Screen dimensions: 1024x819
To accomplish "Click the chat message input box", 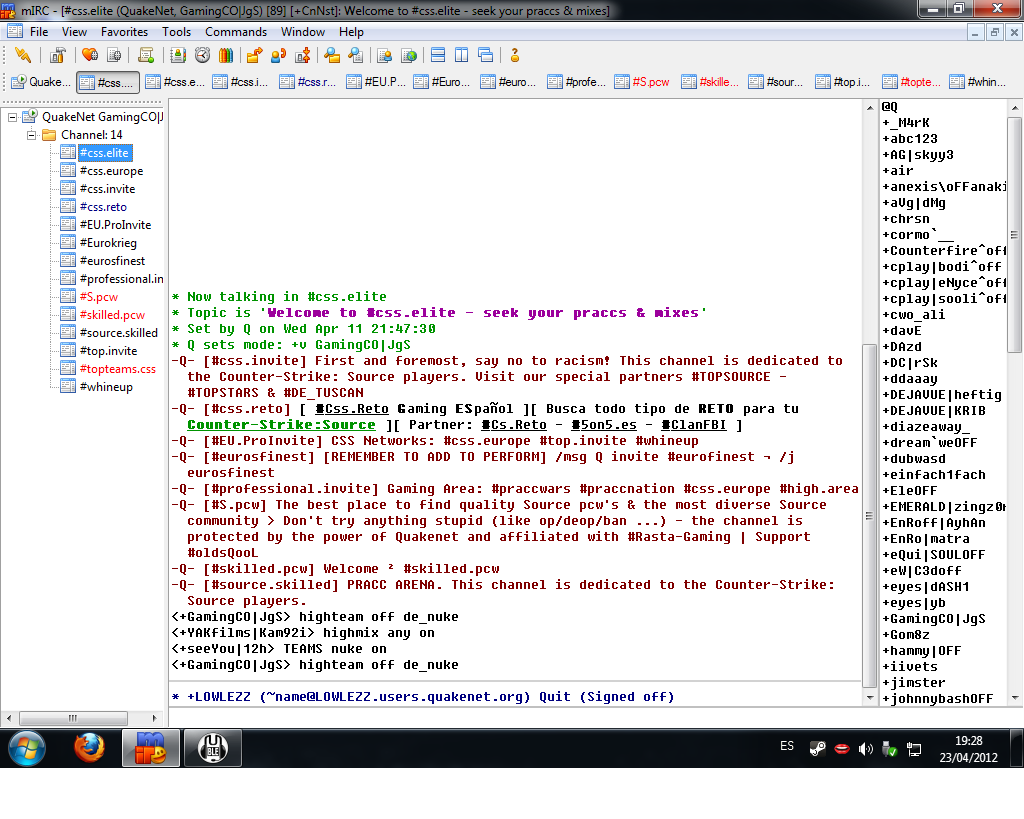I will 516,716.
